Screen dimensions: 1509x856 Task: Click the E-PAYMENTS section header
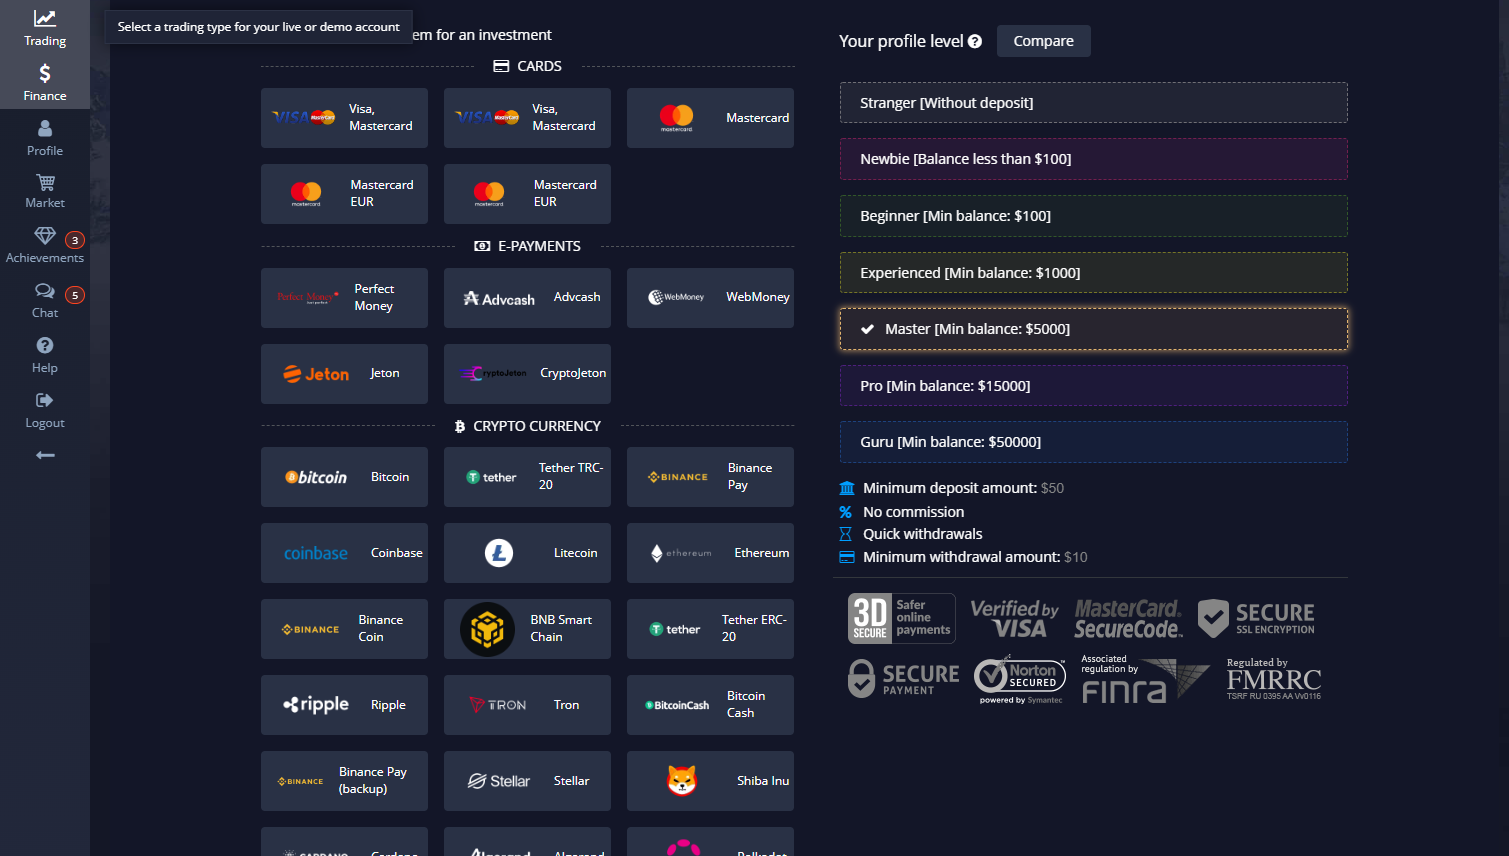(528, 246)
